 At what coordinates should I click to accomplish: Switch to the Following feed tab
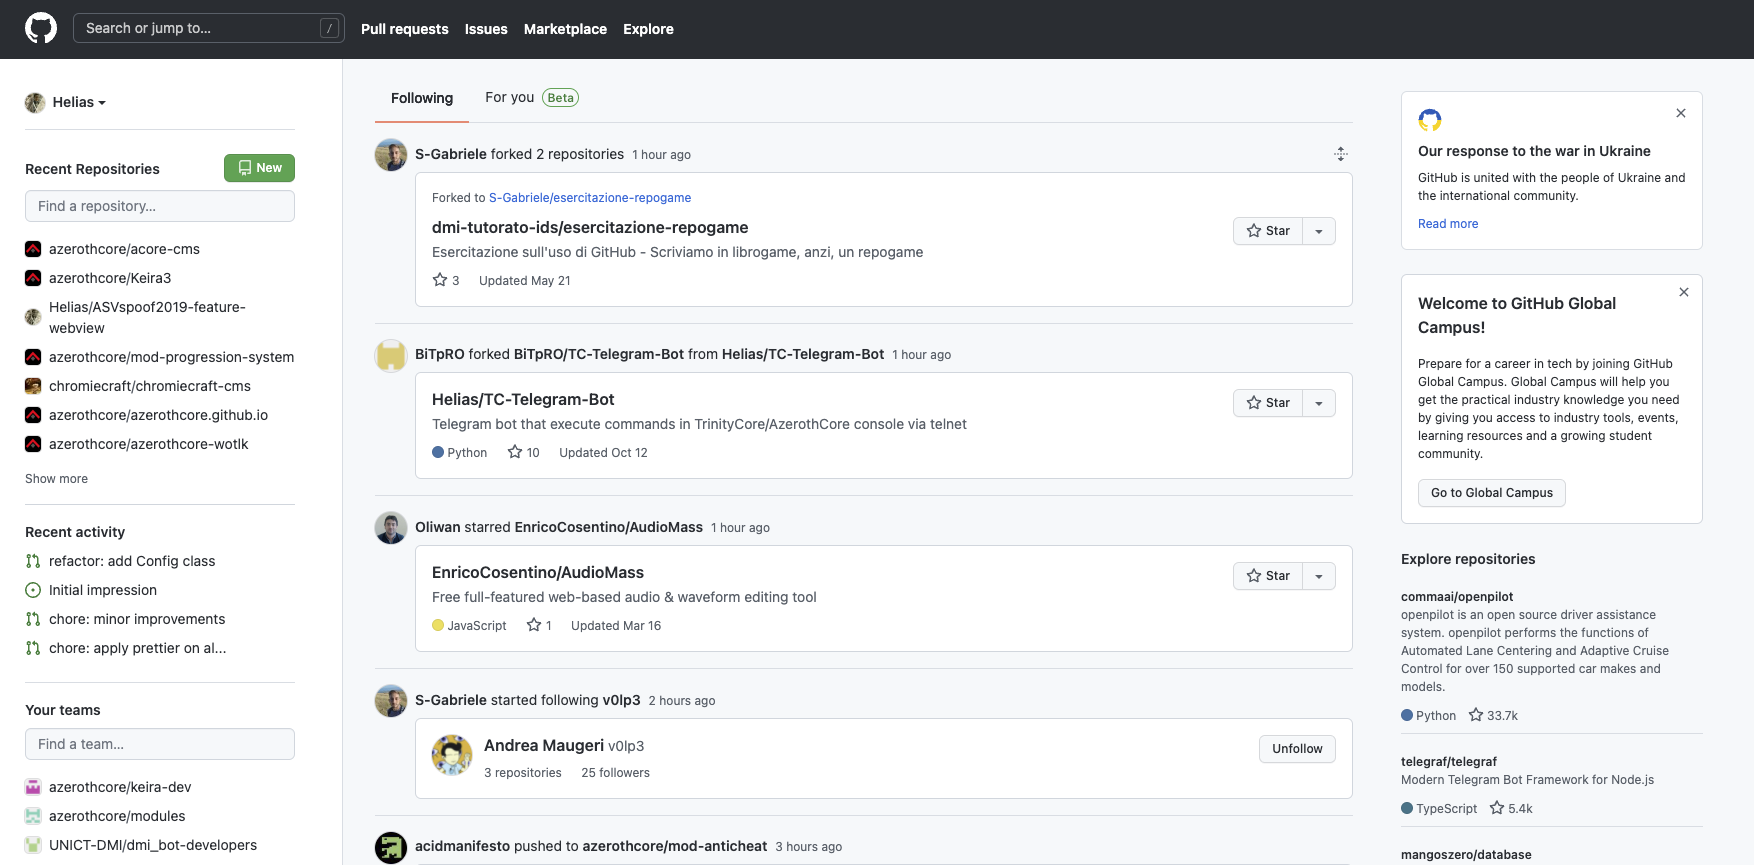pyautogui.click(x=422, y=98)
